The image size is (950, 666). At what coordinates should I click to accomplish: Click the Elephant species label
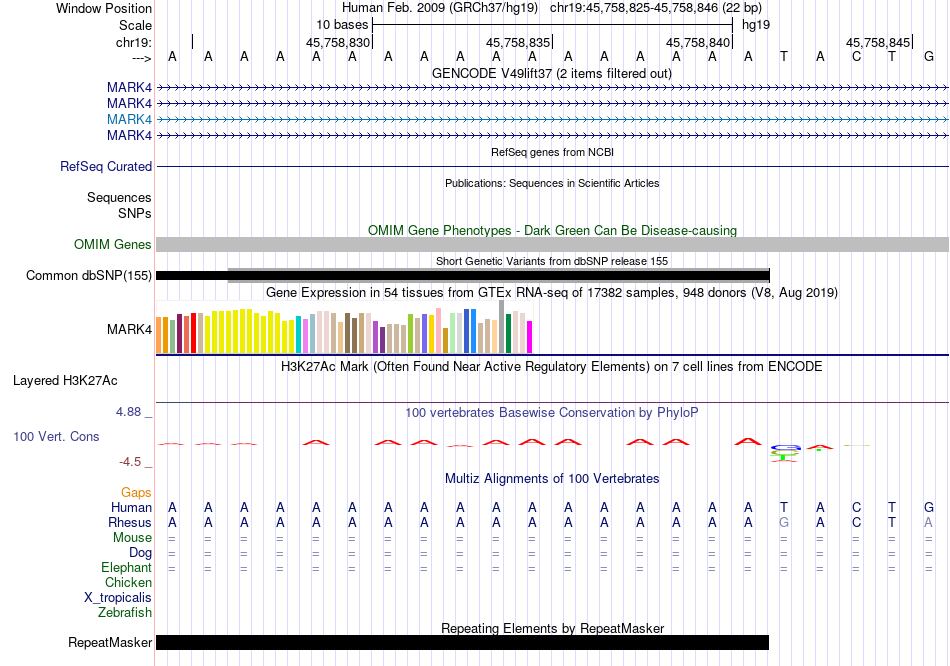pos(126,568)
